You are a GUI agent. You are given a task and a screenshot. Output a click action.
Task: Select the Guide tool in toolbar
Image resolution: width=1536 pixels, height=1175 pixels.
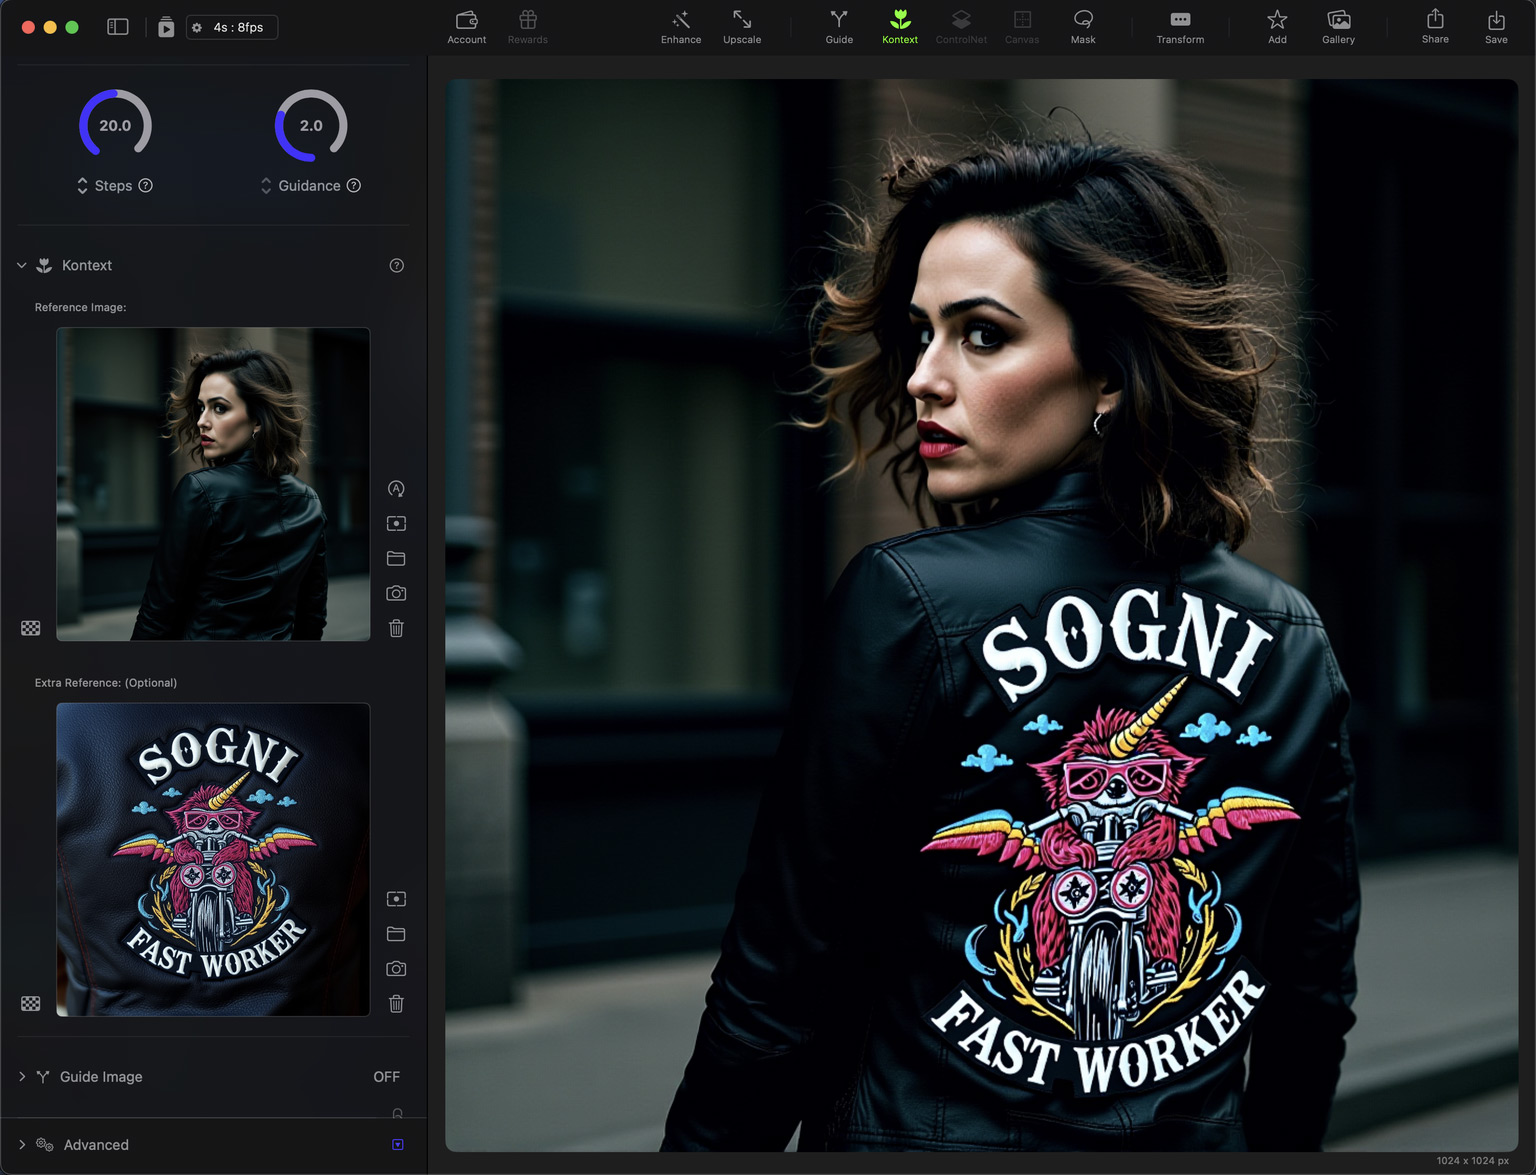coord(839,27)
